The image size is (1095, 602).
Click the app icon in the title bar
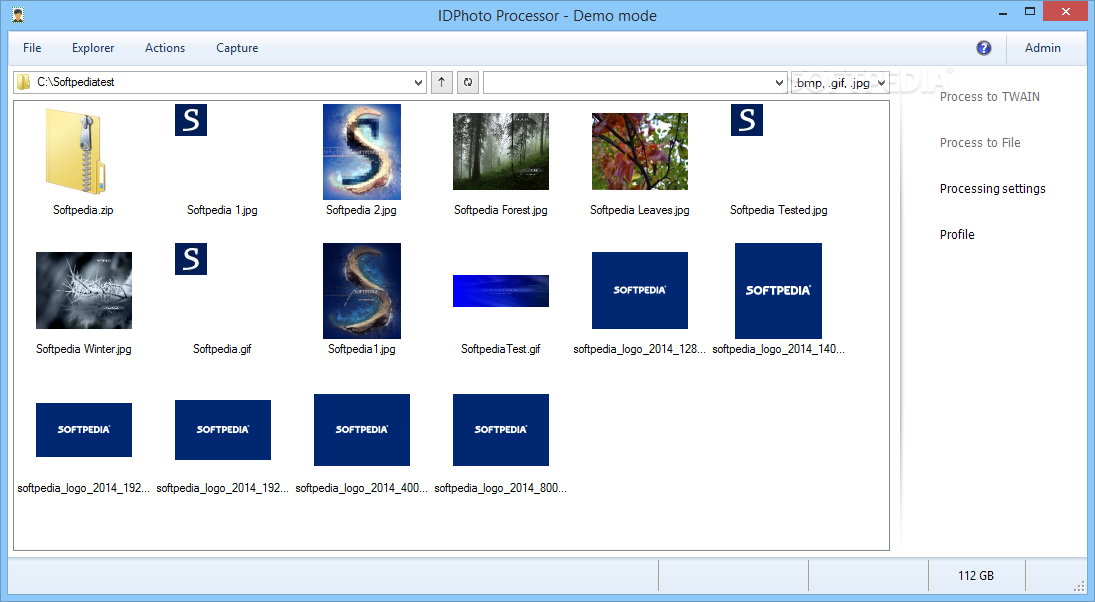coord(18,15)
